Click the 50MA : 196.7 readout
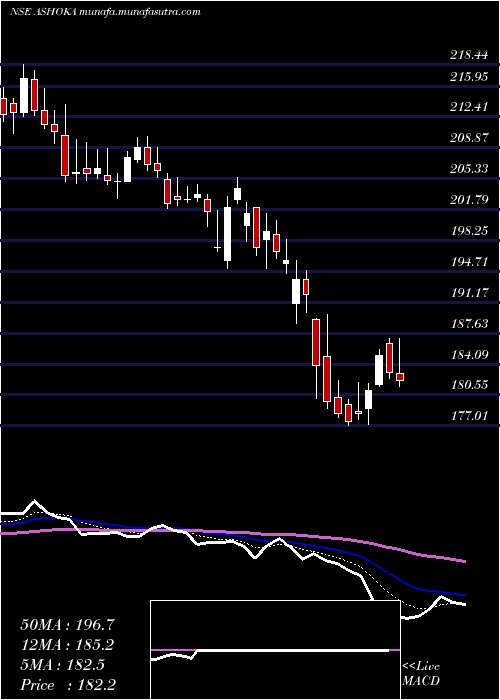This screenshot has width=500, height=700. click(x=68, y=625)
